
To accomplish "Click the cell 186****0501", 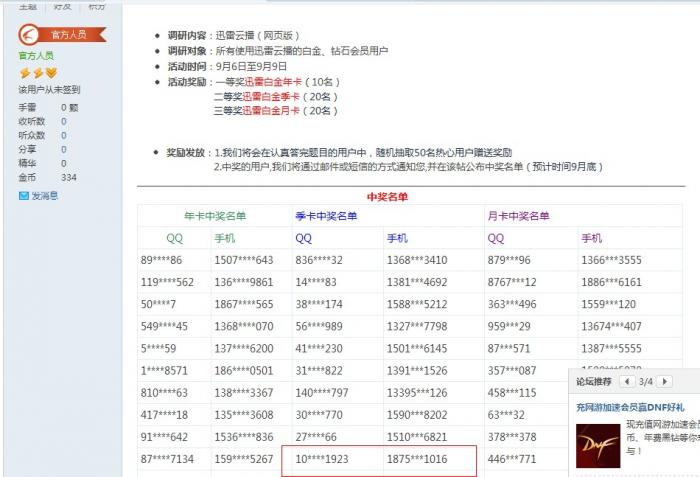I will coord(244,371).
